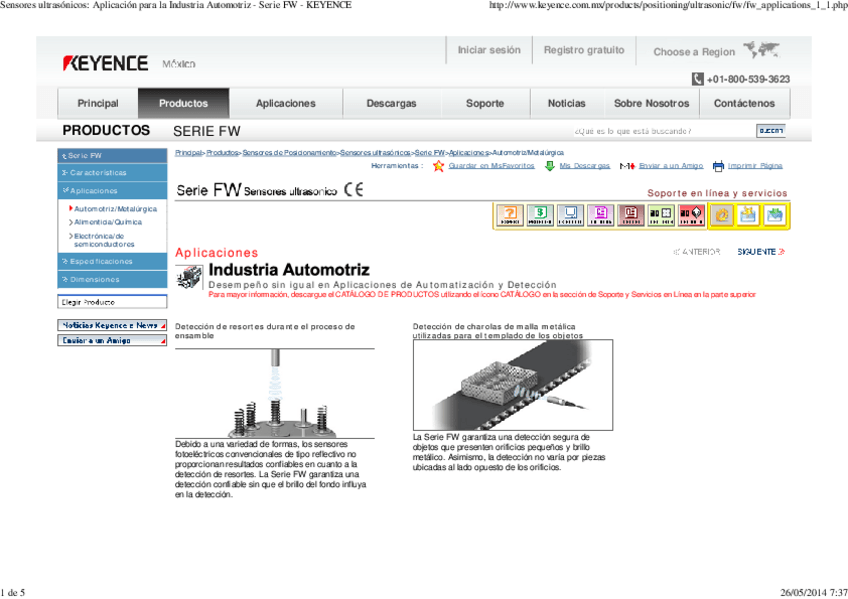Click the metal mesh tray conveyor illustration
Image resolution: width=848 pixels, height=599 pixels.
[513, 385]
